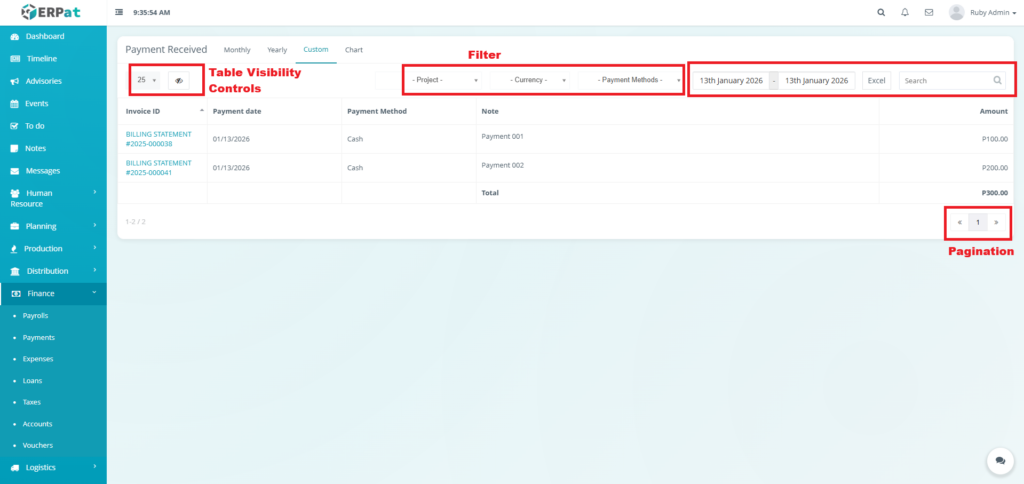This screenshot has width=1024, height=484.
Task: Open the Currency filter dropdown
Action: 535,80
